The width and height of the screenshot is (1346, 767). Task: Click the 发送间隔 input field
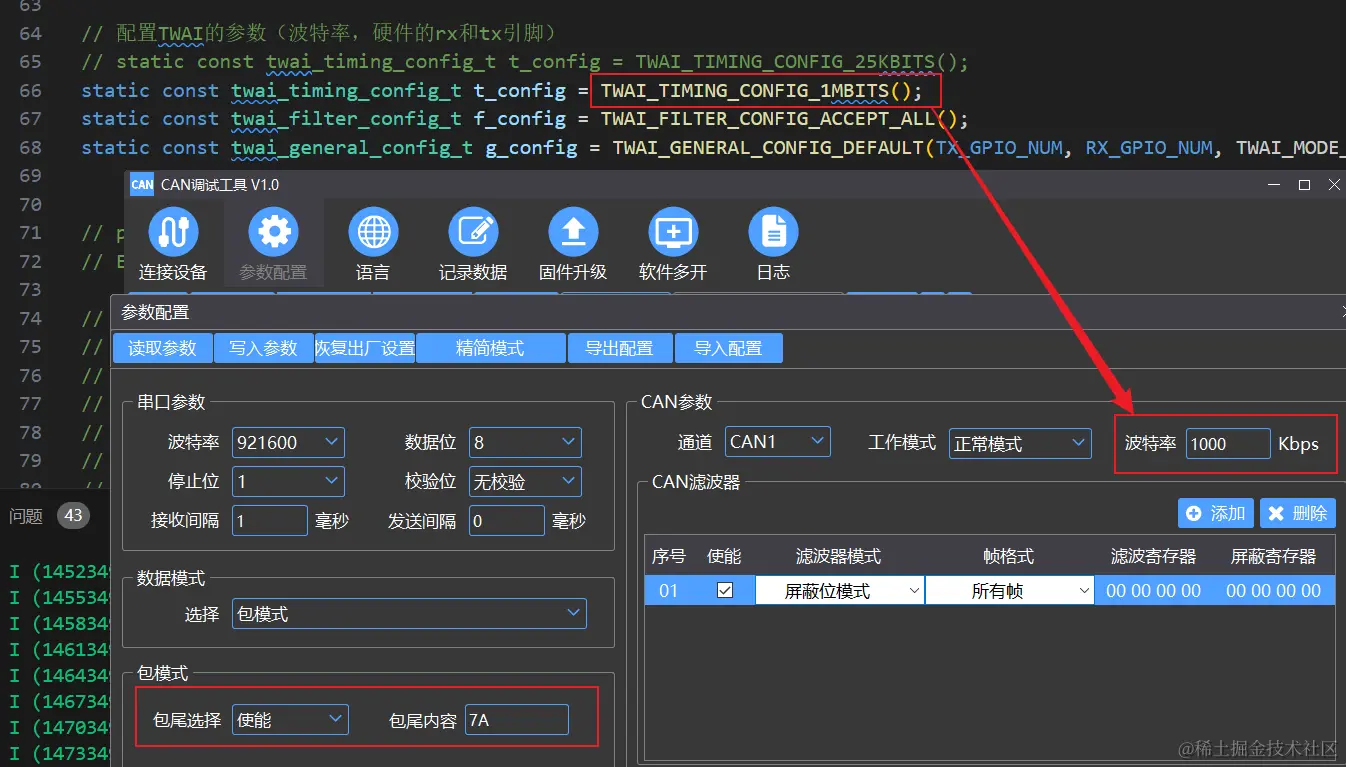[x=507, y=520]
